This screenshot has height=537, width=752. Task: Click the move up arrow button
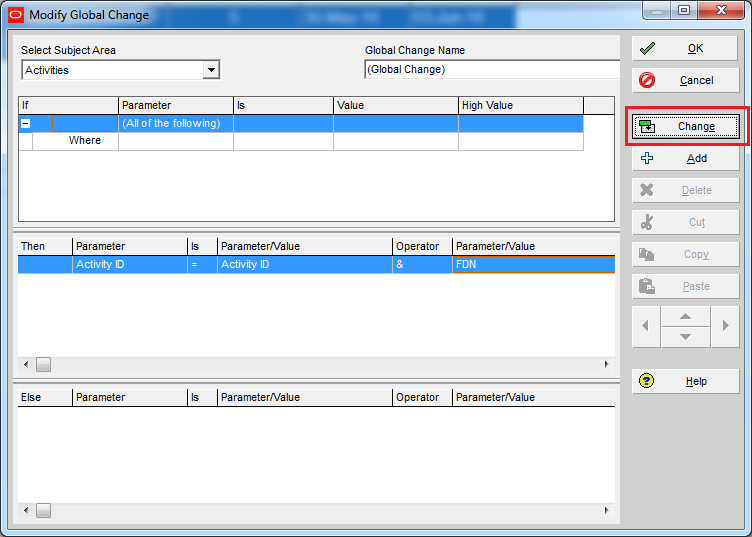[x=685, y=316]
